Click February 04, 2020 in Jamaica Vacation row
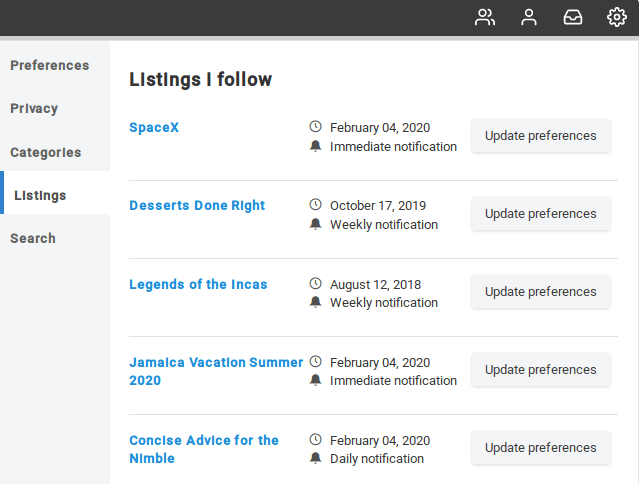This screenshot has height=484, width=639. 380,363
